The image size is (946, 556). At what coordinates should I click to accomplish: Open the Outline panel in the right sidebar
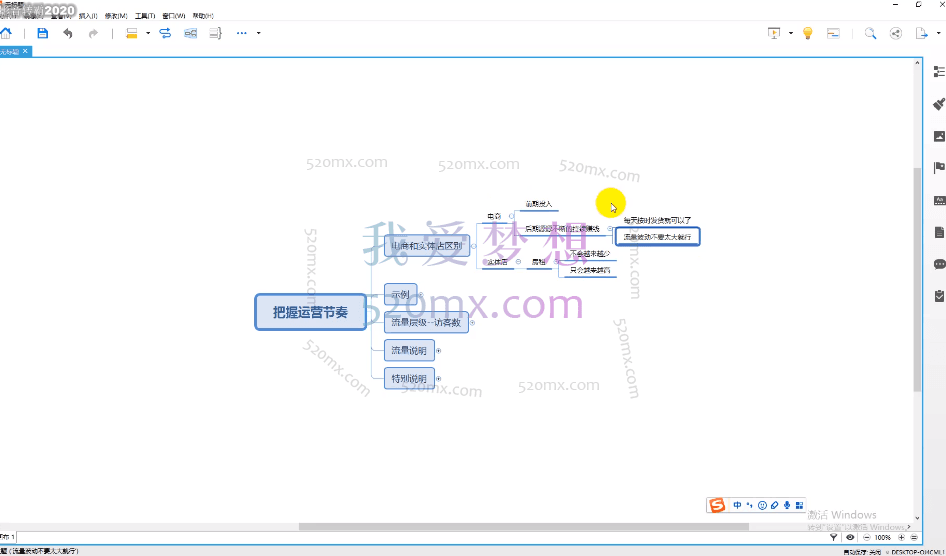coord(939,71)
